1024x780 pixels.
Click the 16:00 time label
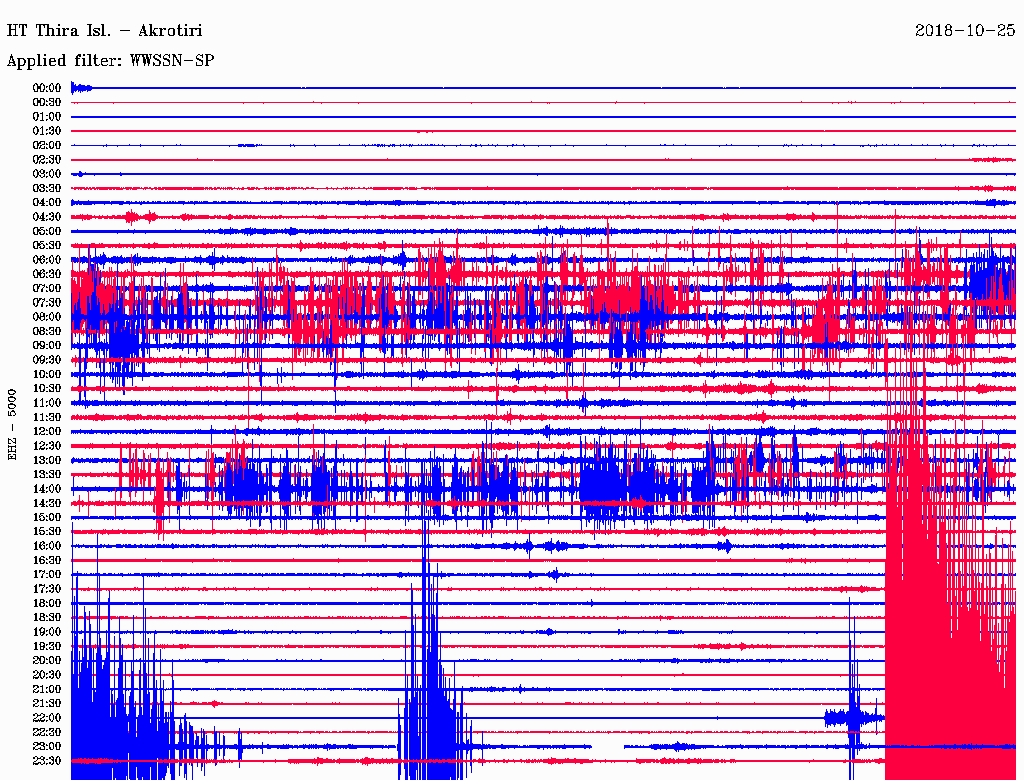pos(47,546)
